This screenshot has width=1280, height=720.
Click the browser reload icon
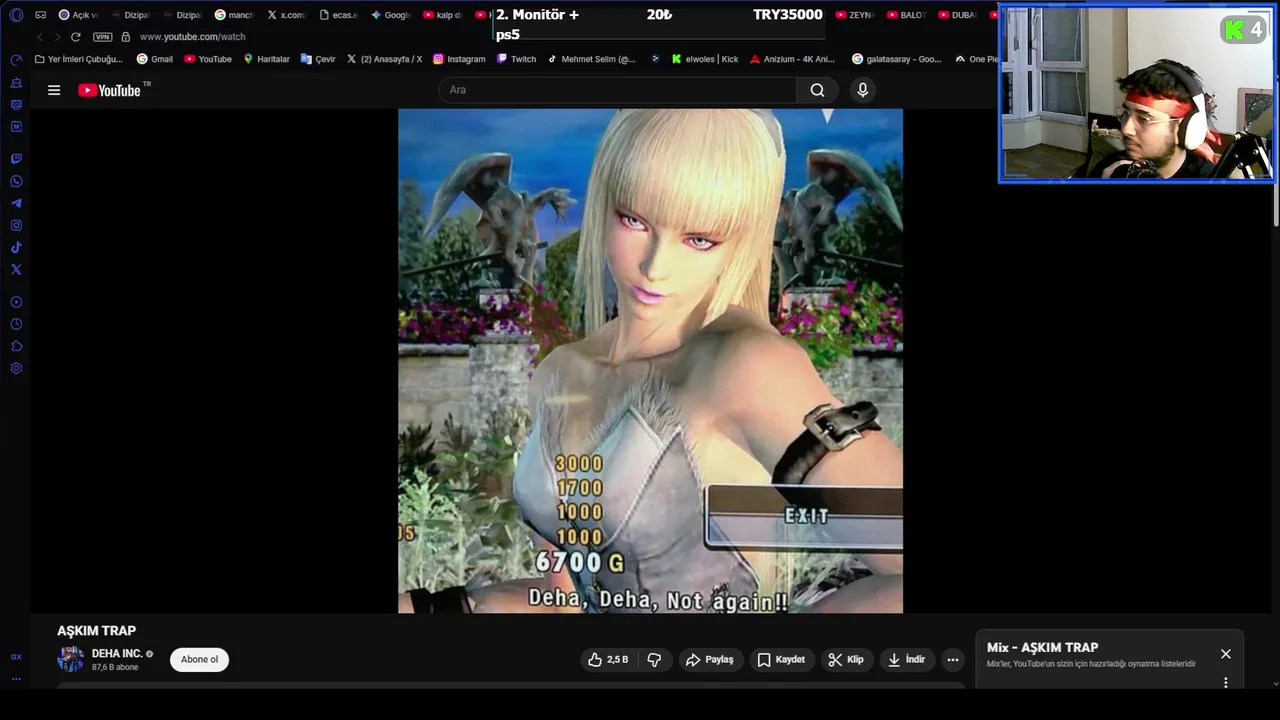pos(75,37)
